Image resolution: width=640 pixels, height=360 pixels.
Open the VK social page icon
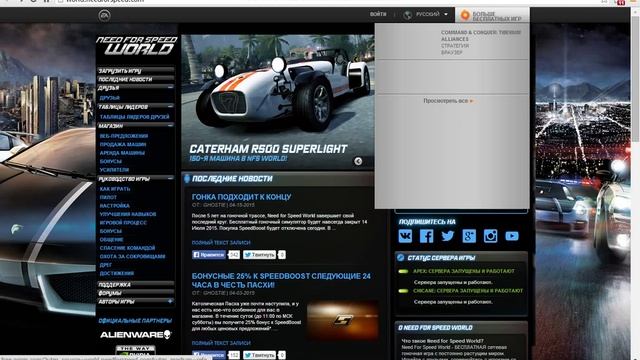[405, 236]
